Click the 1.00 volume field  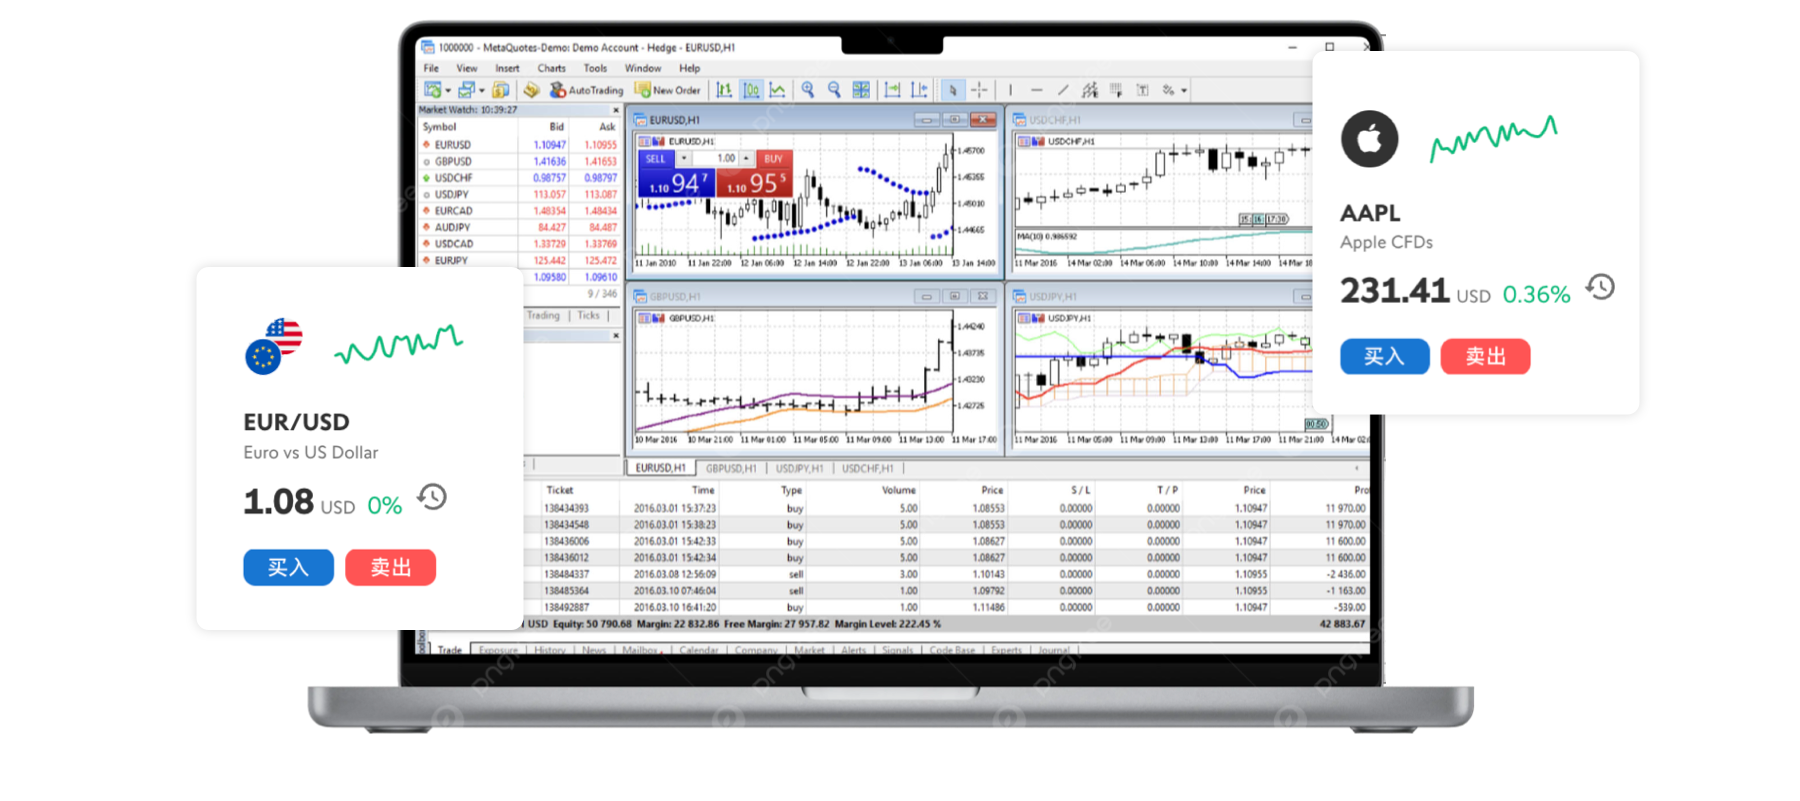point(716,159)
